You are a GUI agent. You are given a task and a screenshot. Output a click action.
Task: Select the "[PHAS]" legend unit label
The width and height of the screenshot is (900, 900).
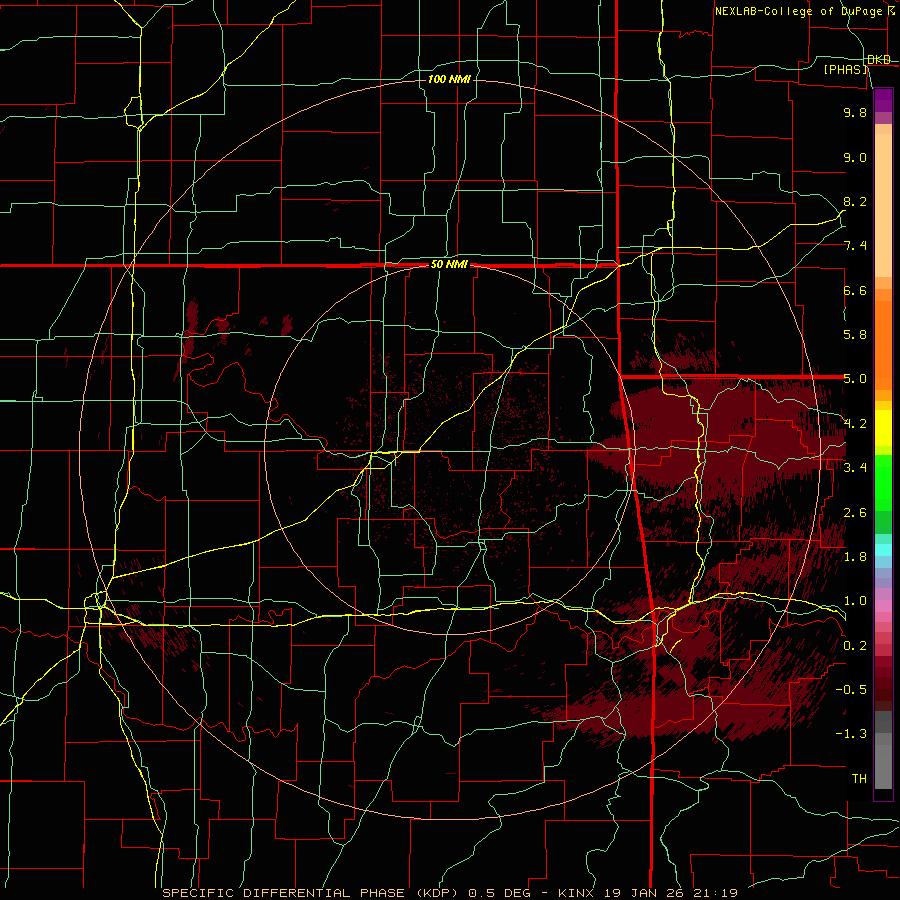[846, 70]
